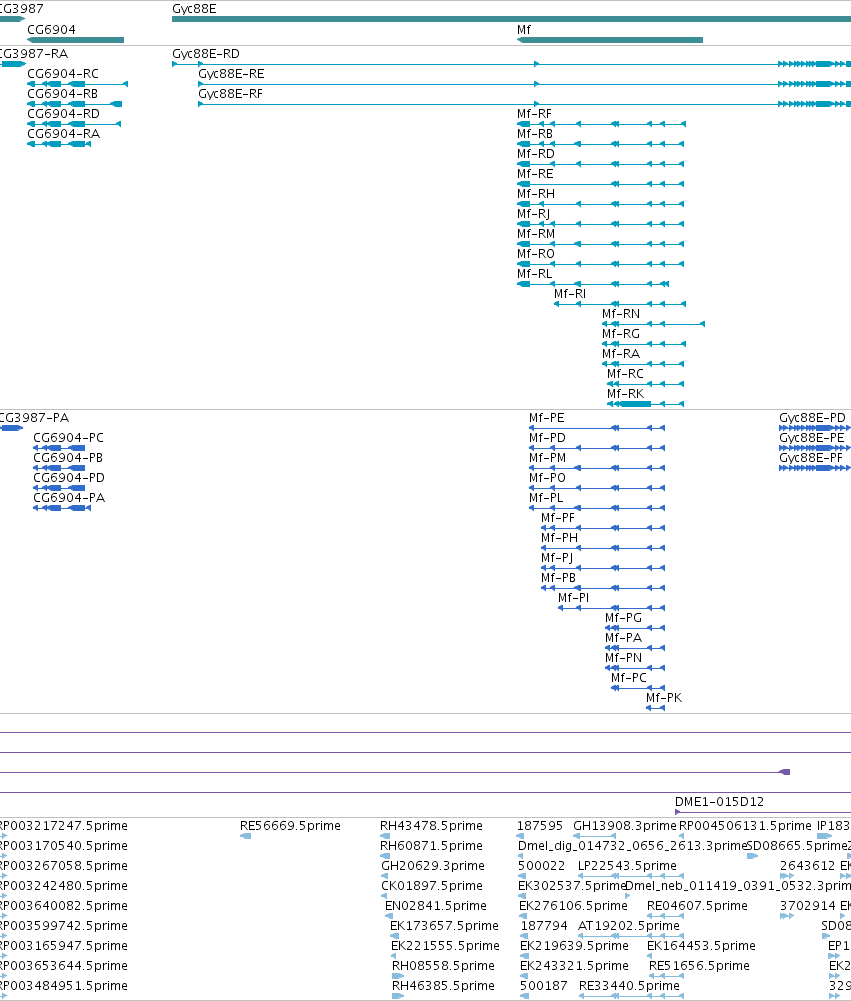Click the DME1-015D12 clone label
Image resolution: width=851 pixels, height=1001 pixels.
coord(719,802)
